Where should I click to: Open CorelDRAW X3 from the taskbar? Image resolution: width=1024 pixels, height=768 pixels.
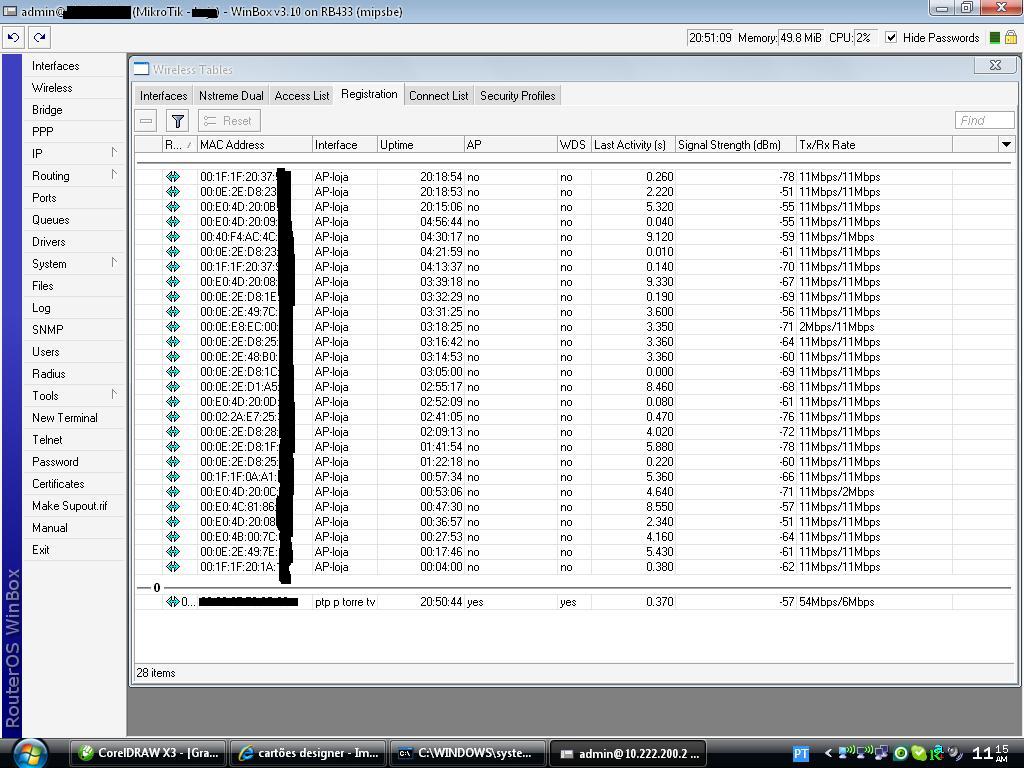pos(148,753)
